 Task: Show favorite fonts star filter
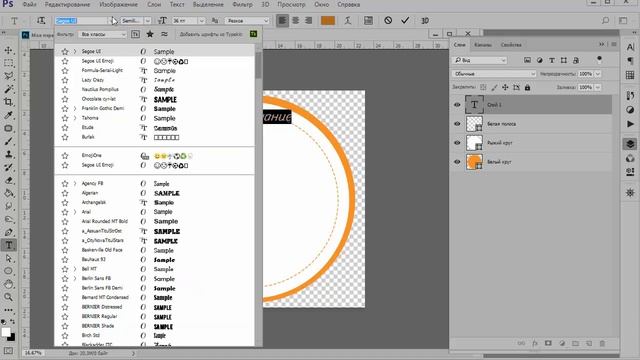click(150, 34)
